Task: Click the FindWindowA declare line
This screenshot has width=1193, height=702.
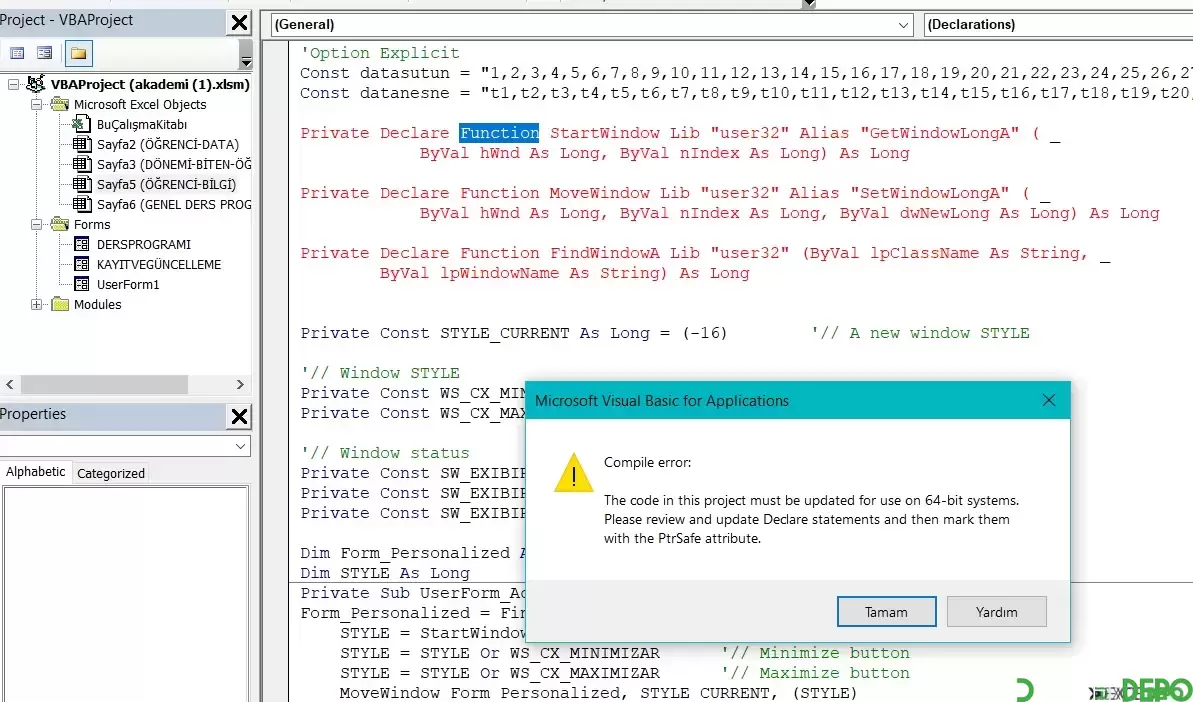Action: 705,253
